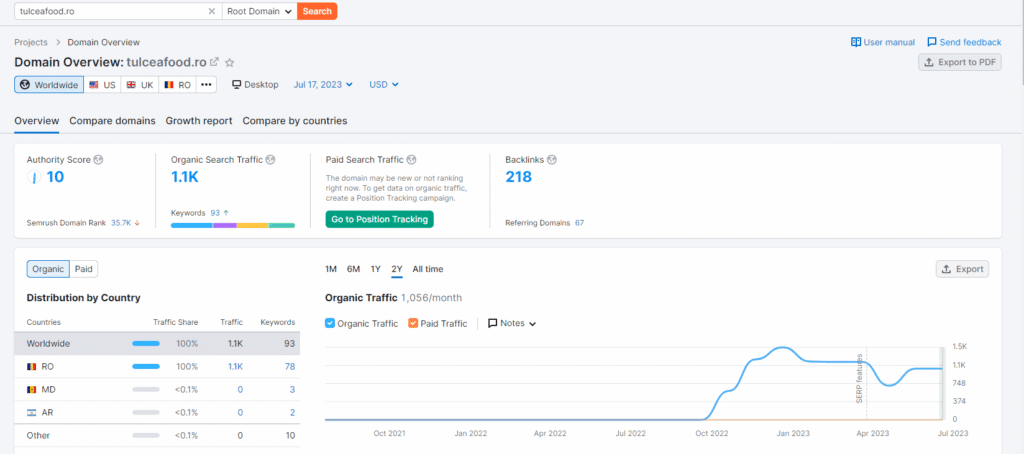Open User manual book icon
Image resolution: width=1024 pixels, height=454 pixels.
856,42
